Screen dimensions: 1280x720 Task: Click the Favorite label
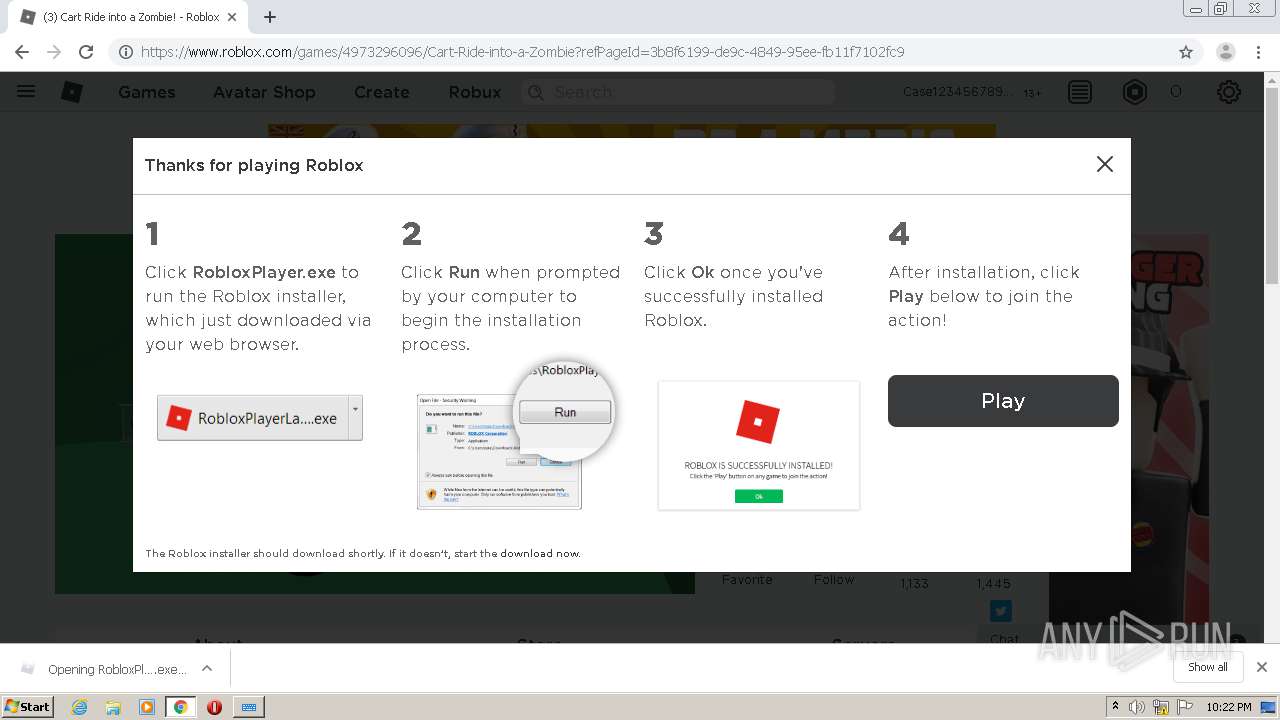(747, 580)
